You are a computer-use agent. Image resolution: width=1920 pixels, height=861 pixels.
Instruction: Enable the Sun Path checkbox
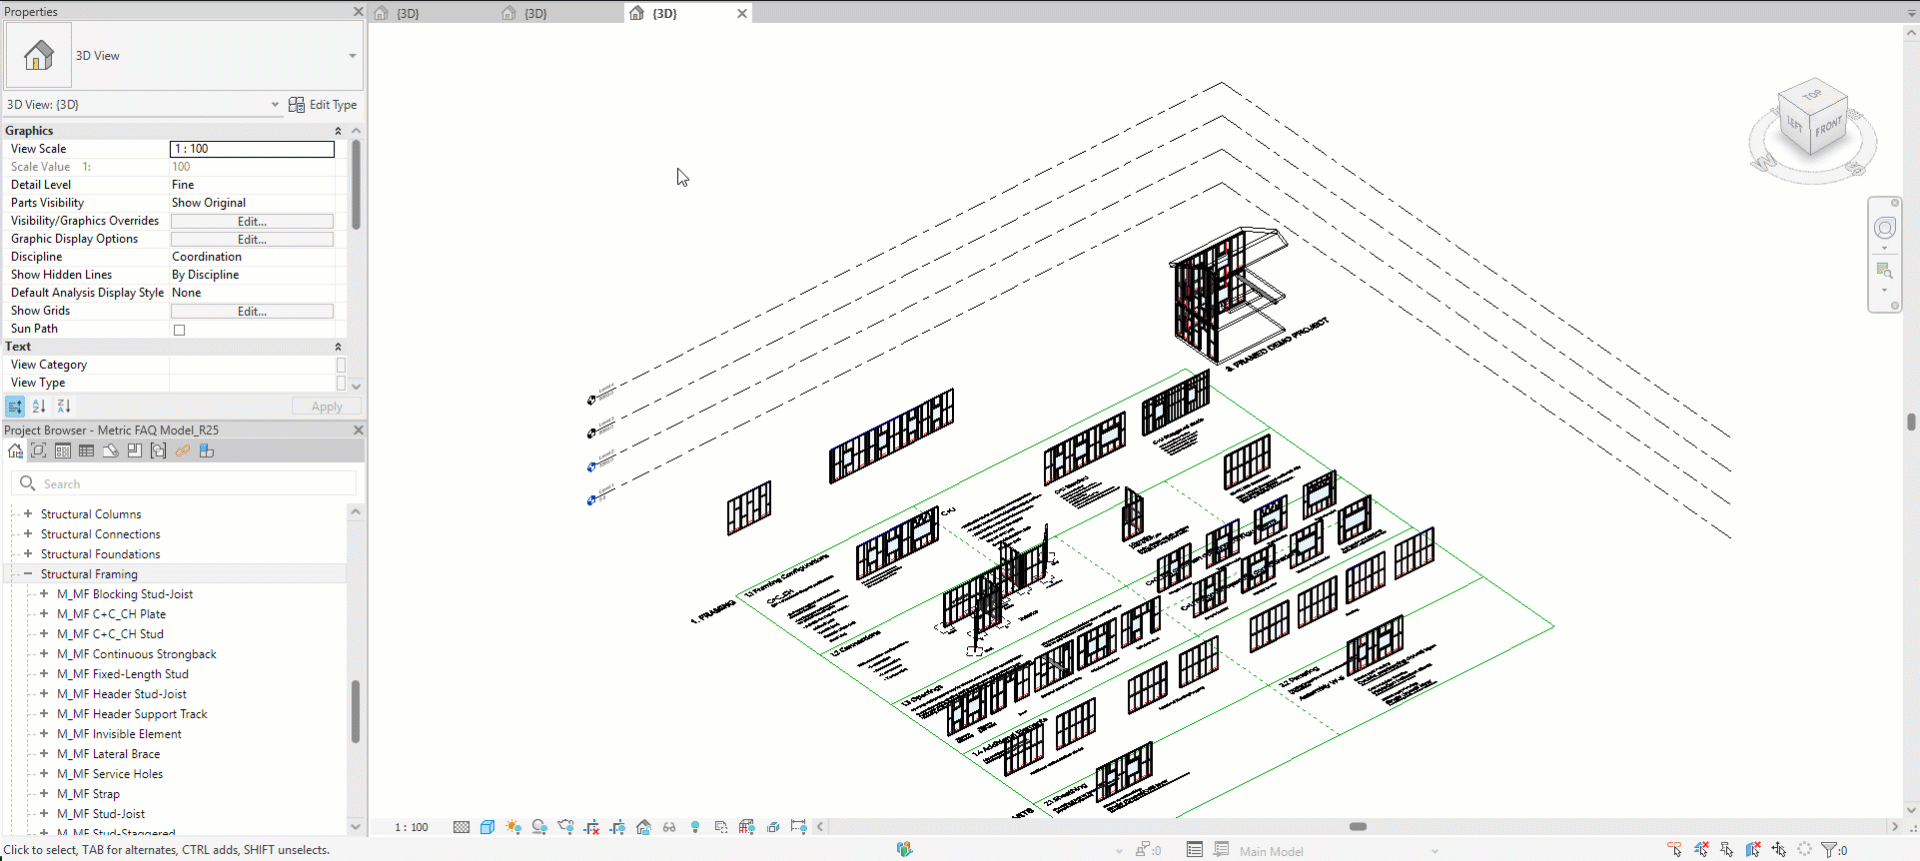click(x=179, y=330)
